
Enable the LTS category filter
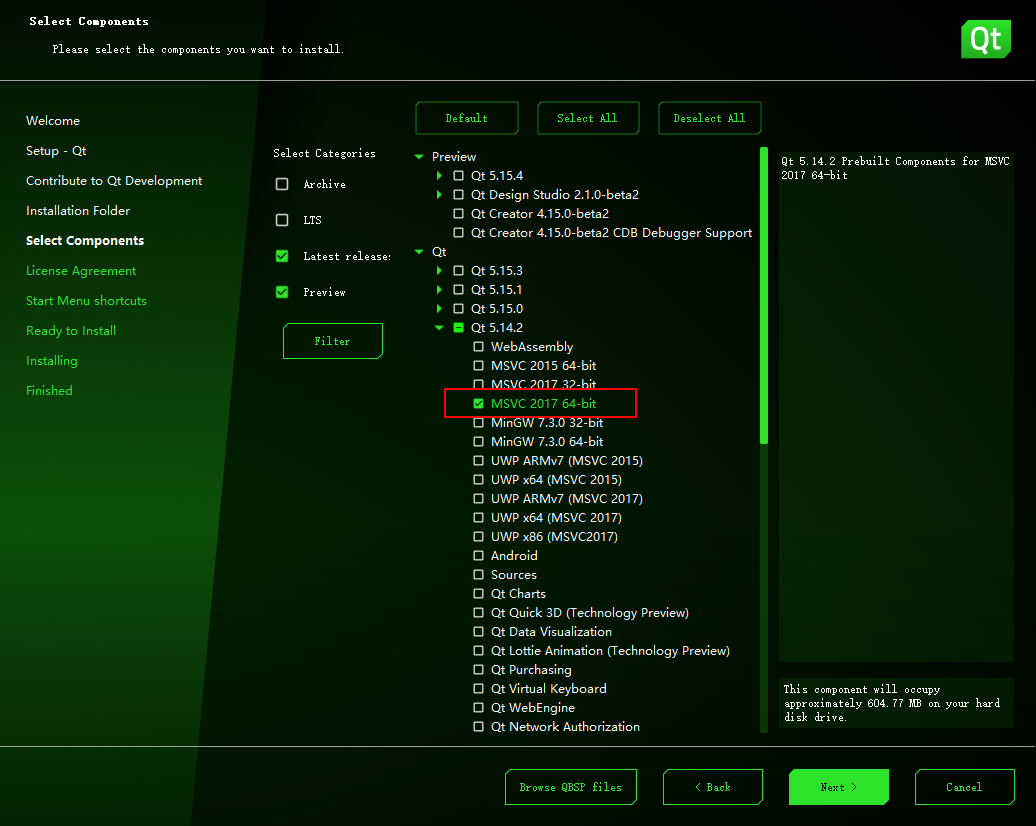283,219
